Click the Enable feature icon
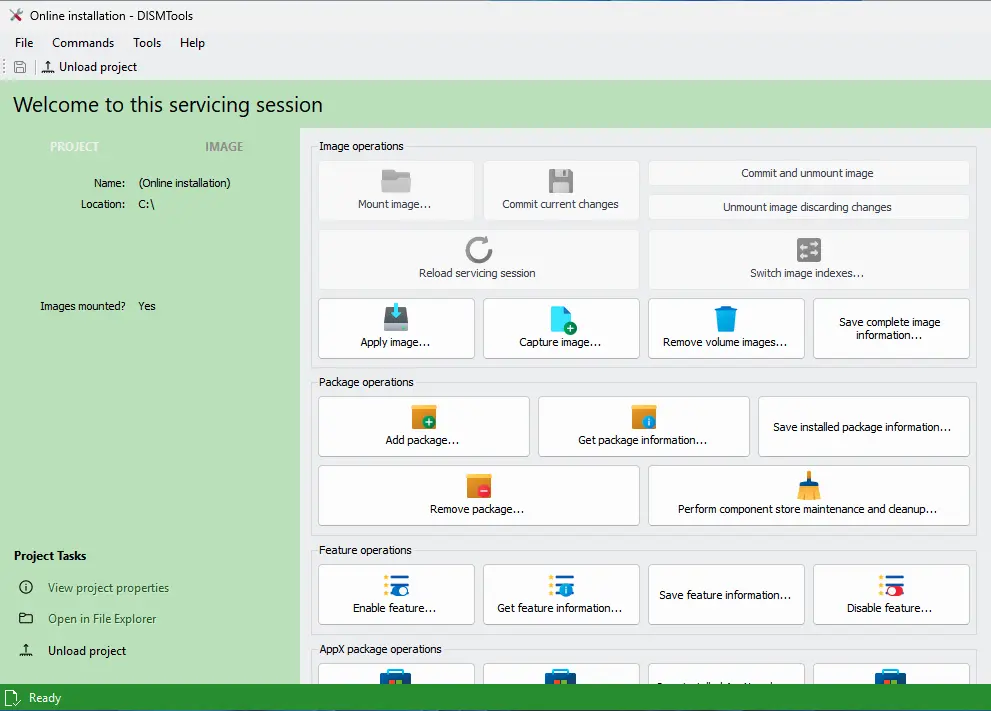The width and height of the screenshot is (991, 711). click(x=396, y=585)
